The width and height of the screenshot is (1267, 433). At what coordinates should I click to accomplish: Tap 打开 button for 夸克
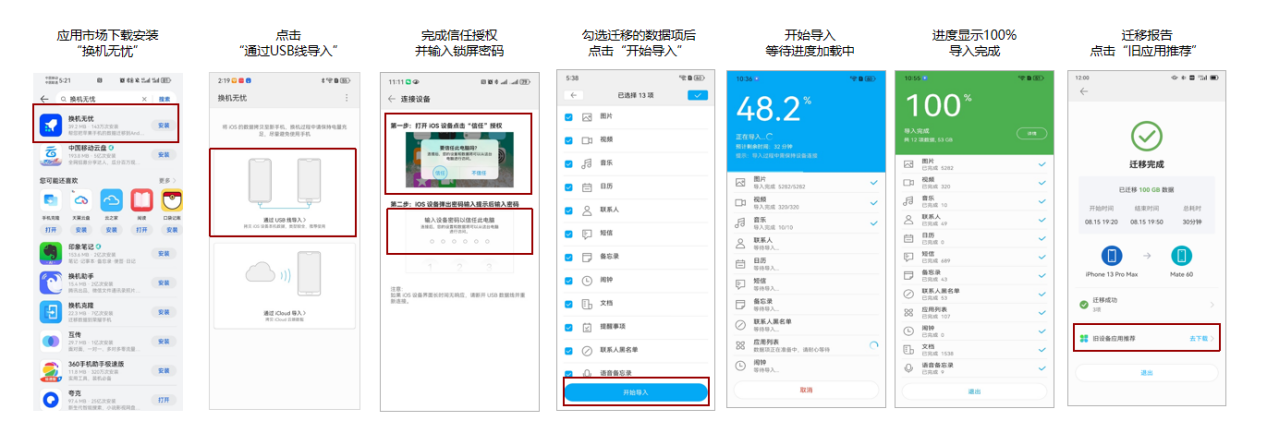coord(163,399)
